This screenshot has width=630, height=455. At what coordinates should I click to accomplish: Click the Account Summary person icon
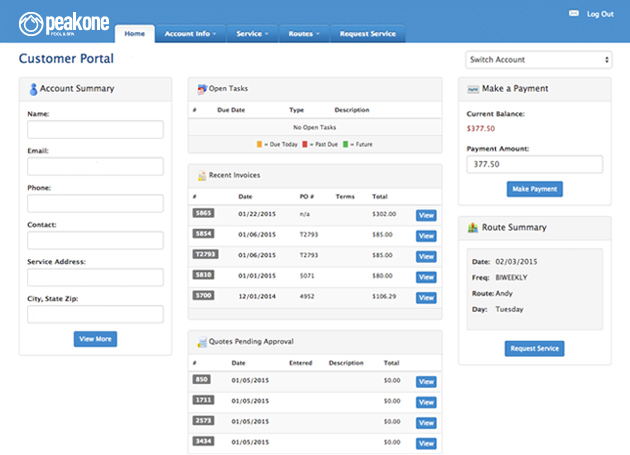coord(33,89)
